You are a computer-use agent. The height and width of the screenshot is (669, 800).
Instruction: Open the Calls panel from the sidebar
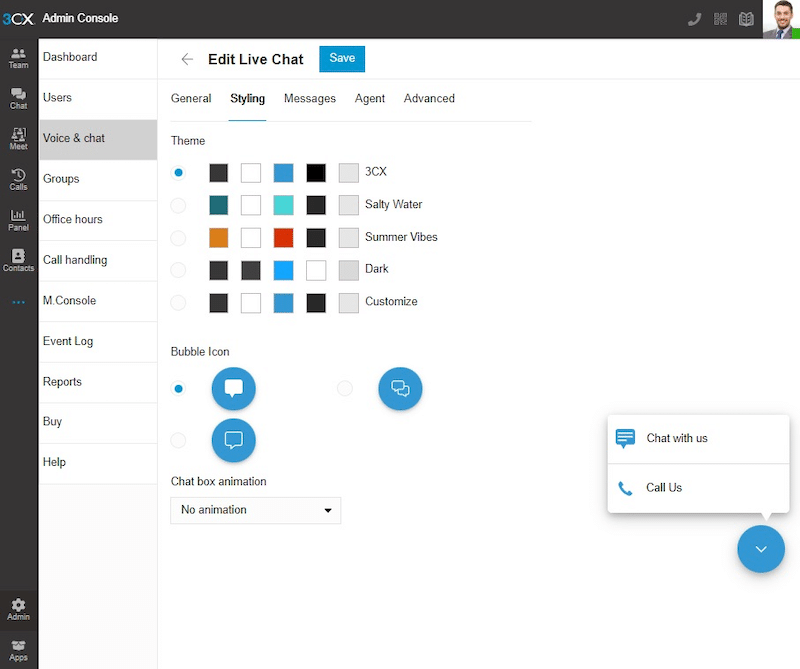tap(18, 181)
